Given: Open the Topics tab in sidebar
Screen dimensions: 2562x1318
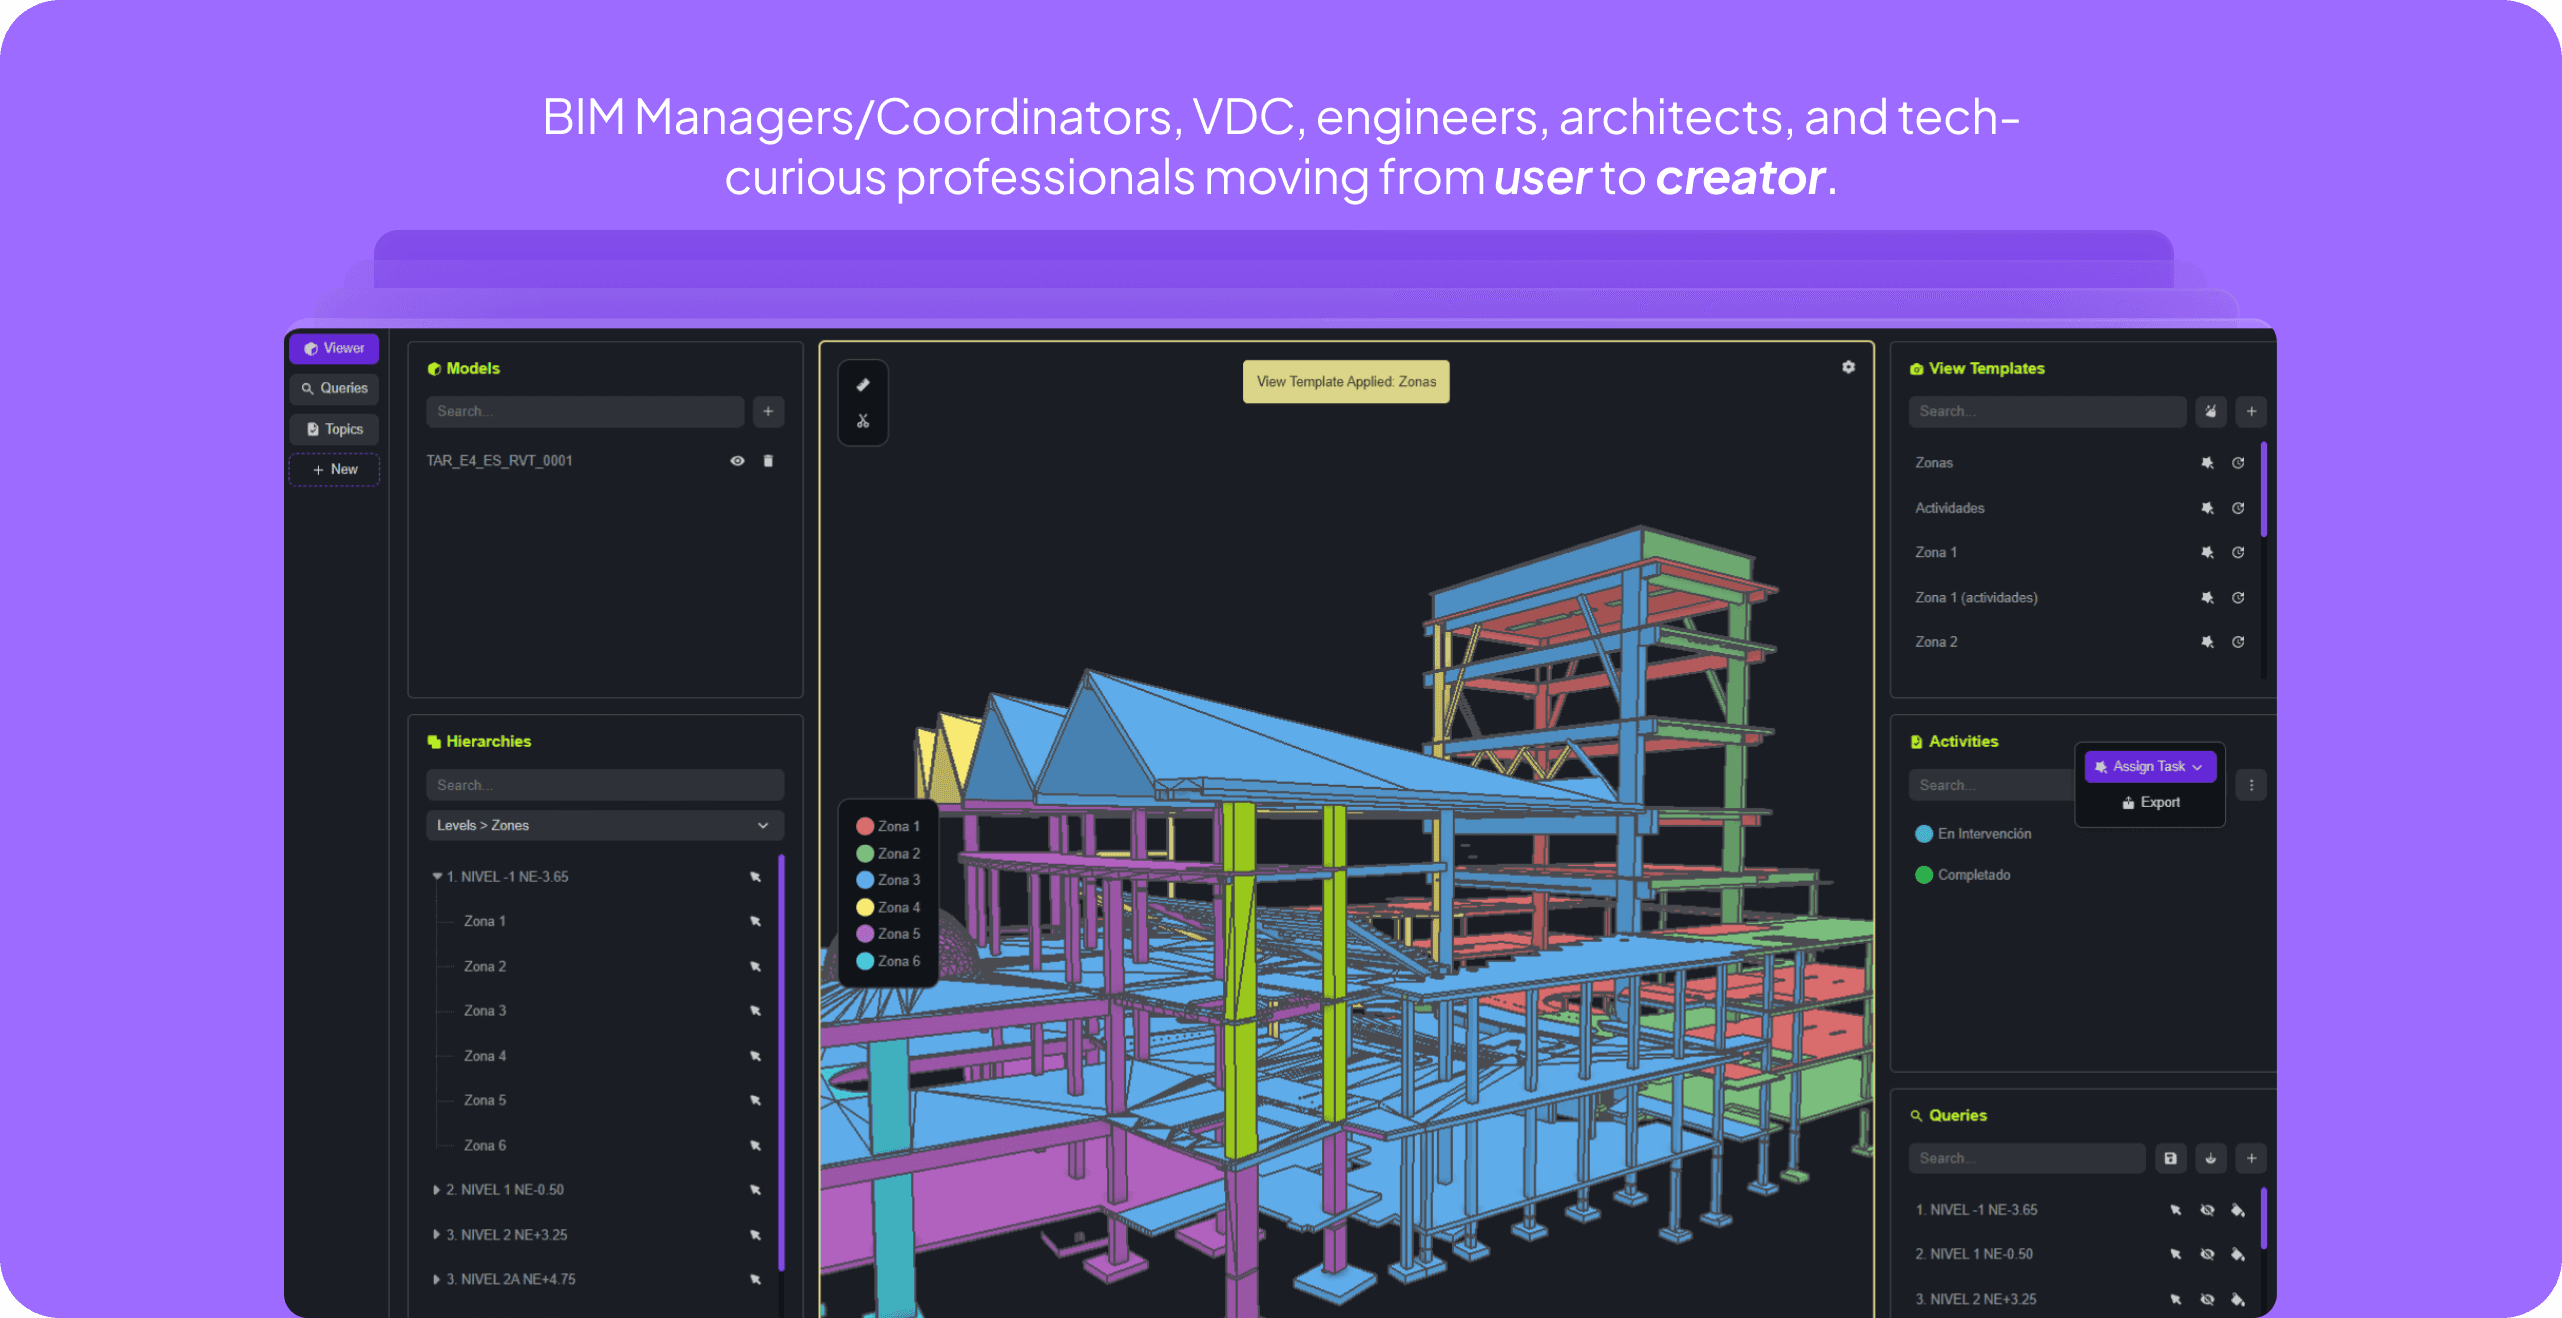Looking at the screenshot, I should click(x=335, y=429).
